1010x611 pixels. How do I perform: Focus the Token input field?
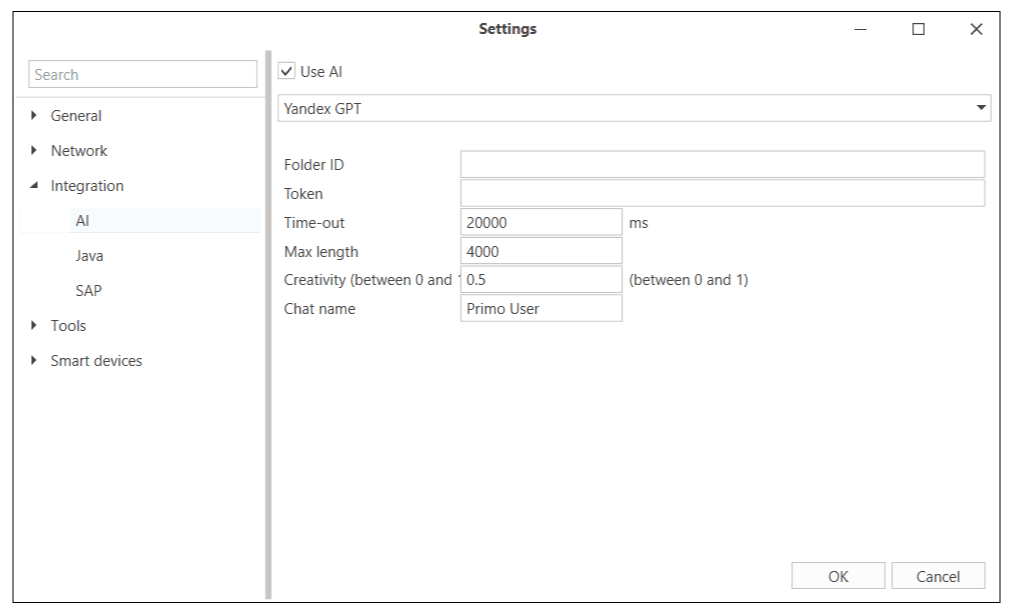721,193
